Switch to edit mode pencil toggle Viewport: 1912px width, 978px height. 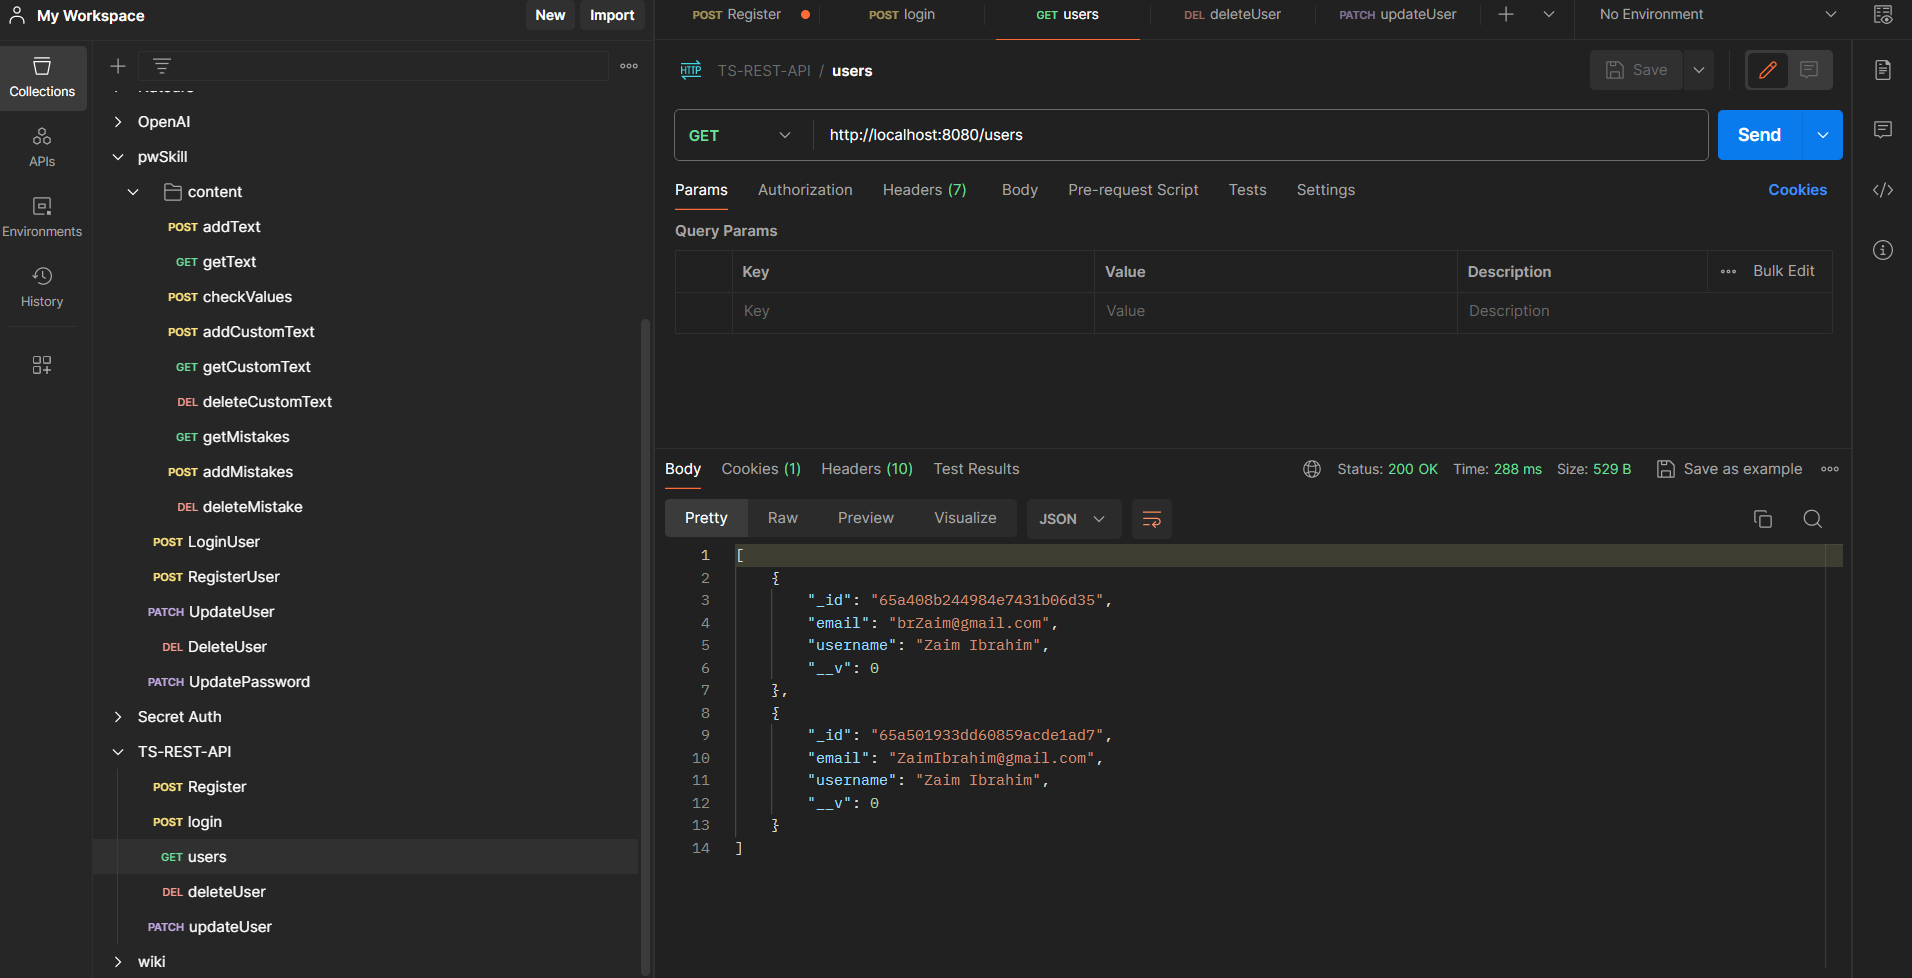1767,70
